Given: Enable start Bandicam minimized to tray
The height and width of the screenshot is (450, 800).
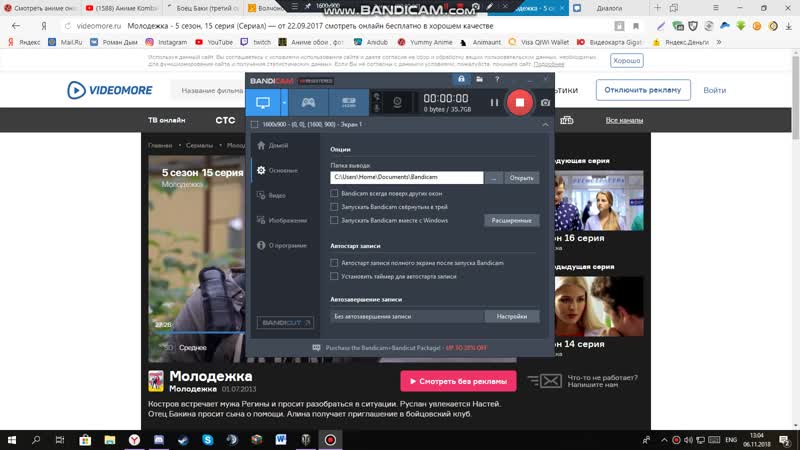Looking at the screenshot, I should pyautogui.click(x=334, y=207).
